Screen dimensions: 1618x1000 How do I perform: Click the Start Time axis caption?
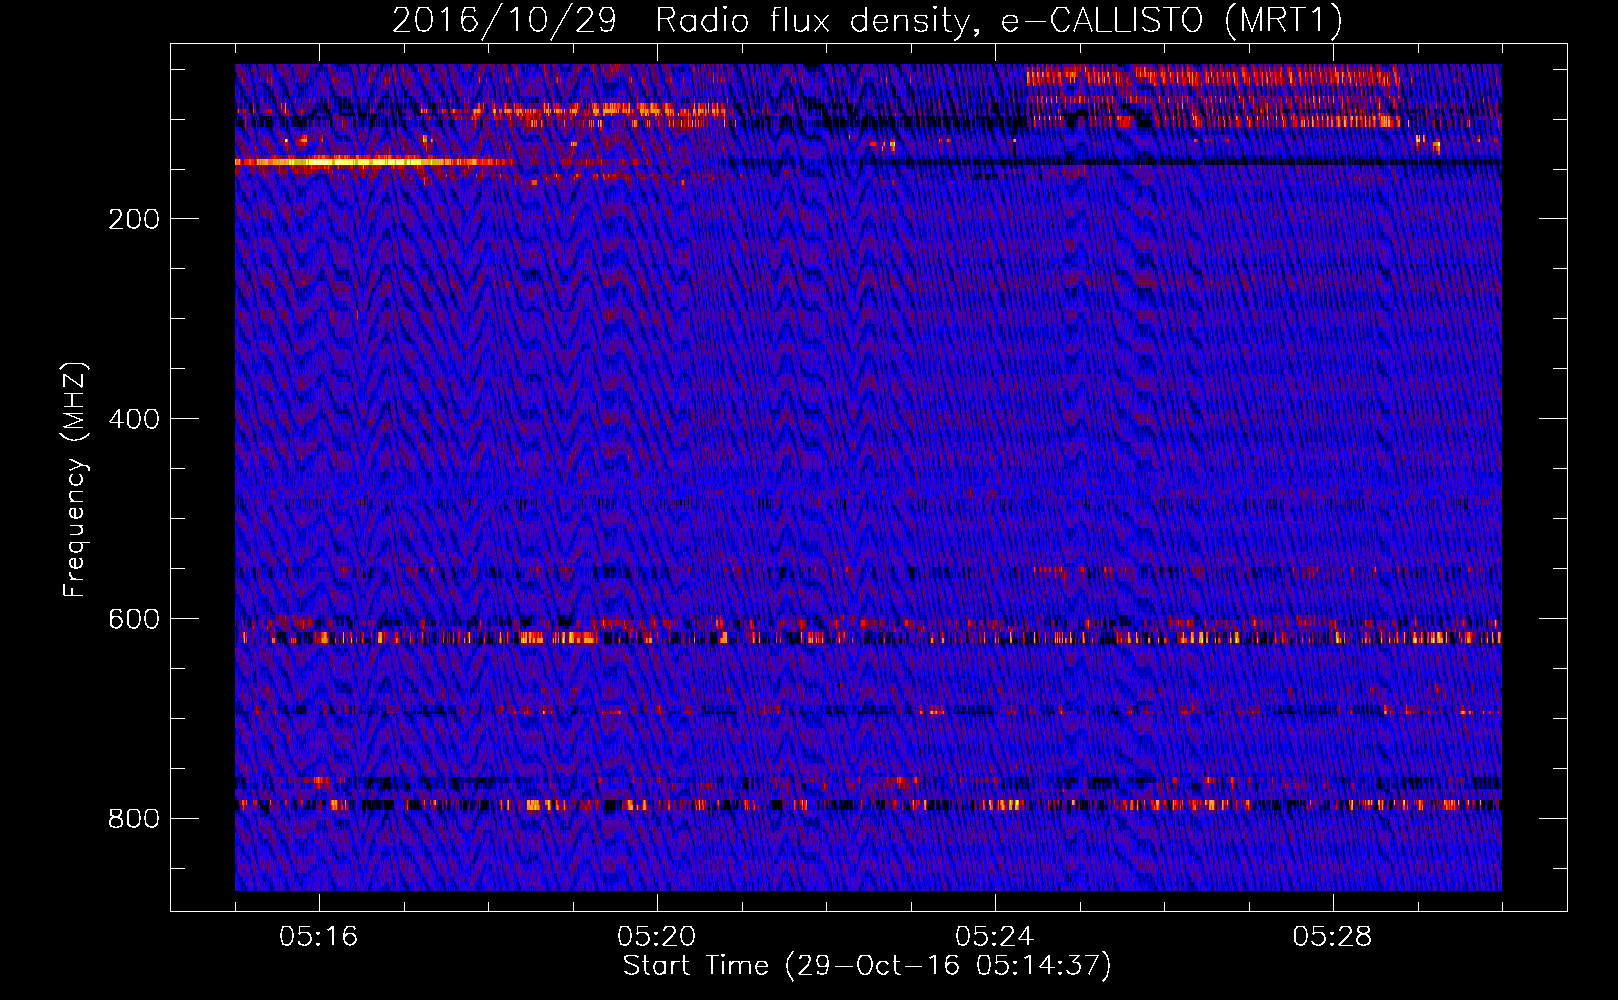coord(867,966)
